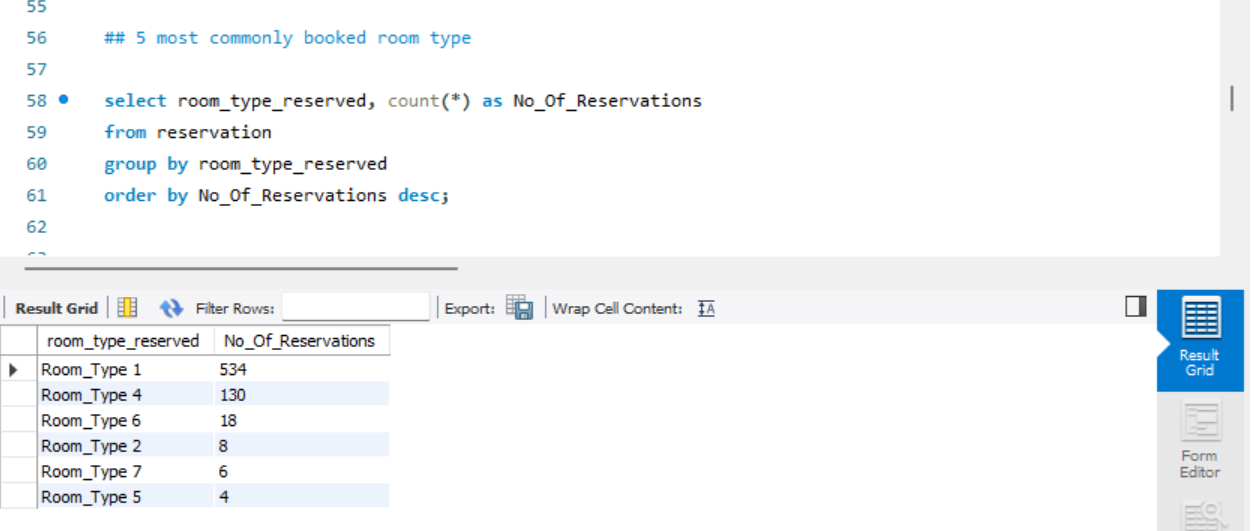
Task: Select the cell showing 534 reservations
Action: (233, 370)
